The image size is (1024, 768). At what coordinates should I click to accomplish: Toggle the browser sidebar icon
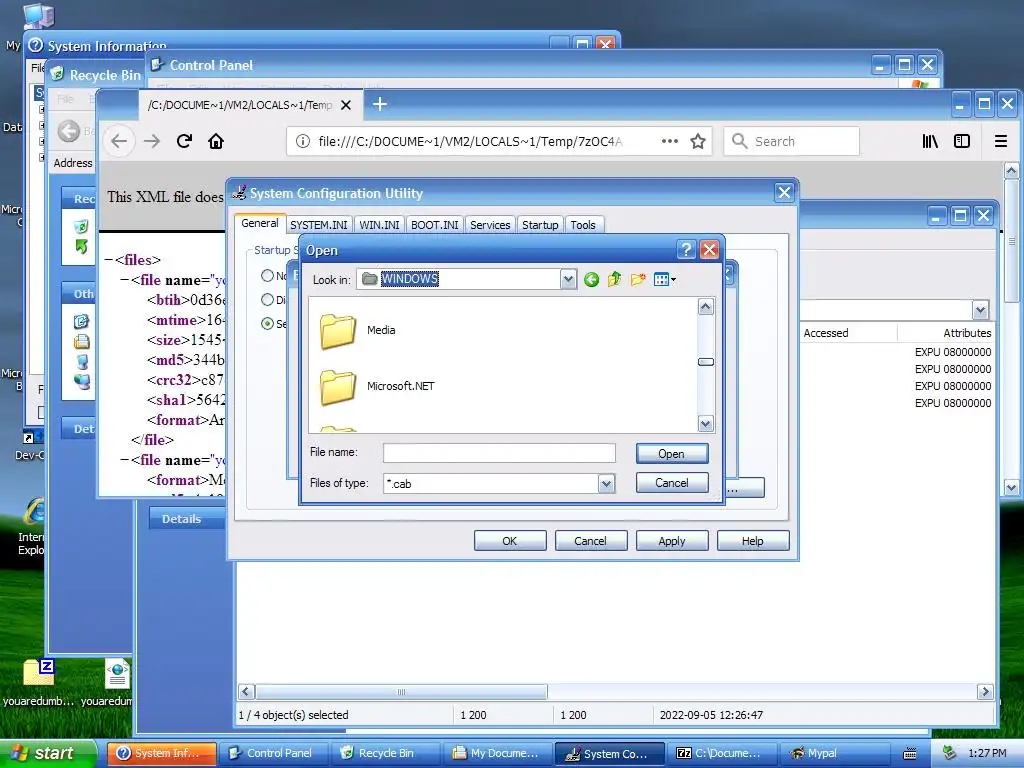[962, 141]
